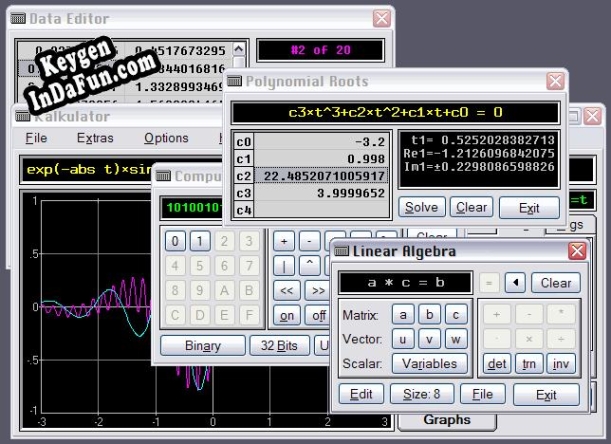Click the Data Editor scrollbar up arrow
Screen dimensions: 611x444
pos(238,49)
